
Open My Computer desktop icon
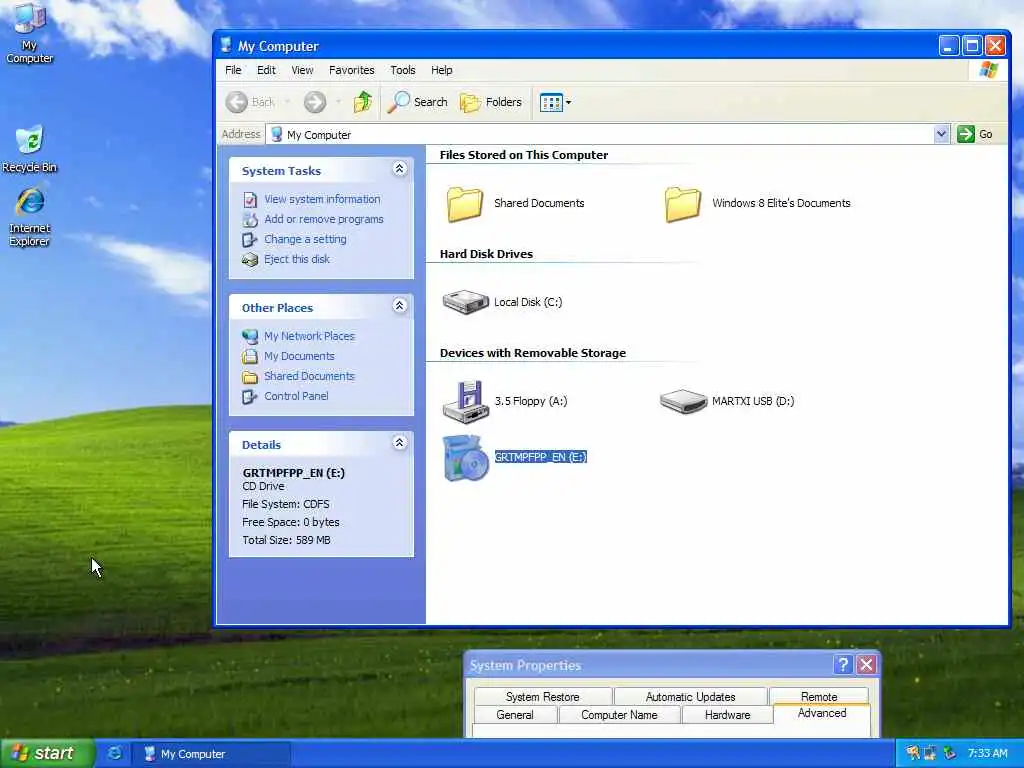point(29,34)
